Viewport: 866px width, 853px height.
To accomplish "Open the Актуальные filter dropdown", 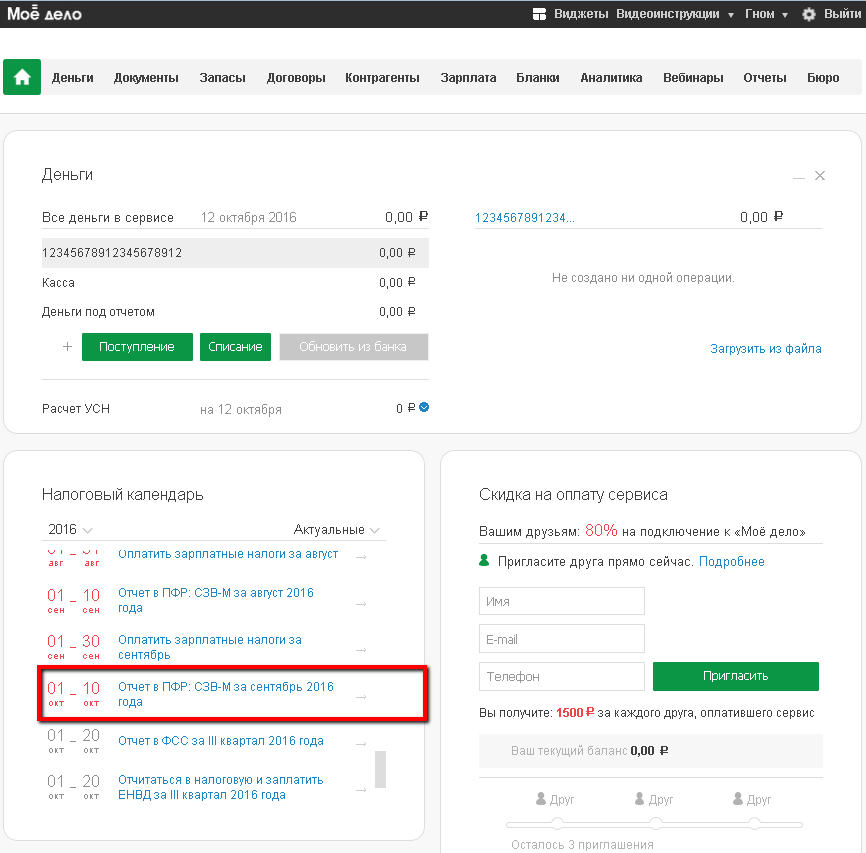I will tap(336, 529).
